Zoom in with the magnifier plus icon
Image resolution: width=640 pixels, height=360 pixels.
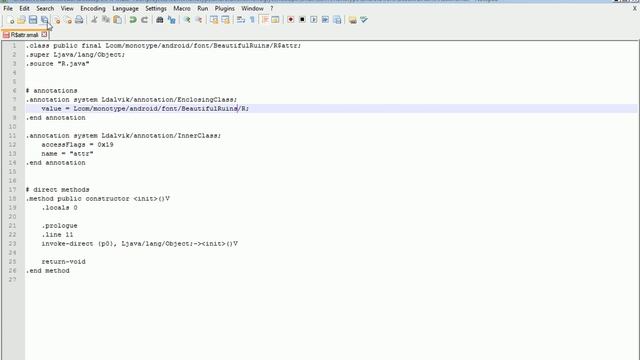187,20
